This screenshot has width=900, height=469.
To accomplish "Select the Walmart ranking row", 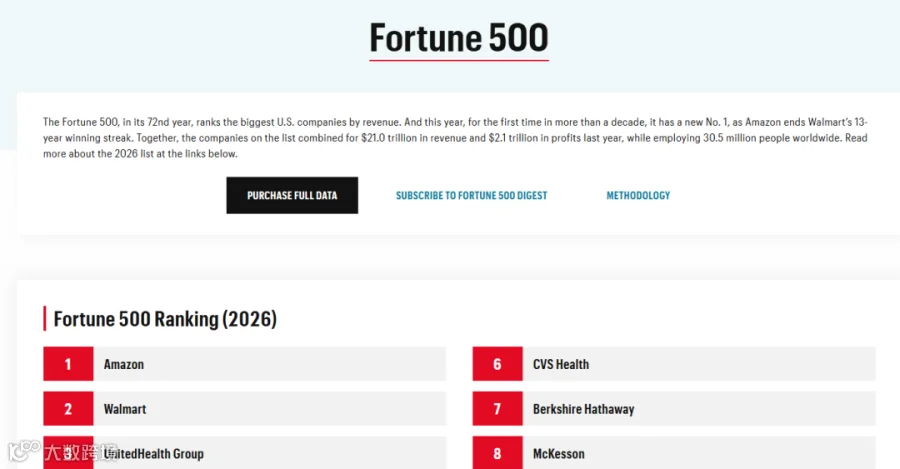I will pos(245,409).
